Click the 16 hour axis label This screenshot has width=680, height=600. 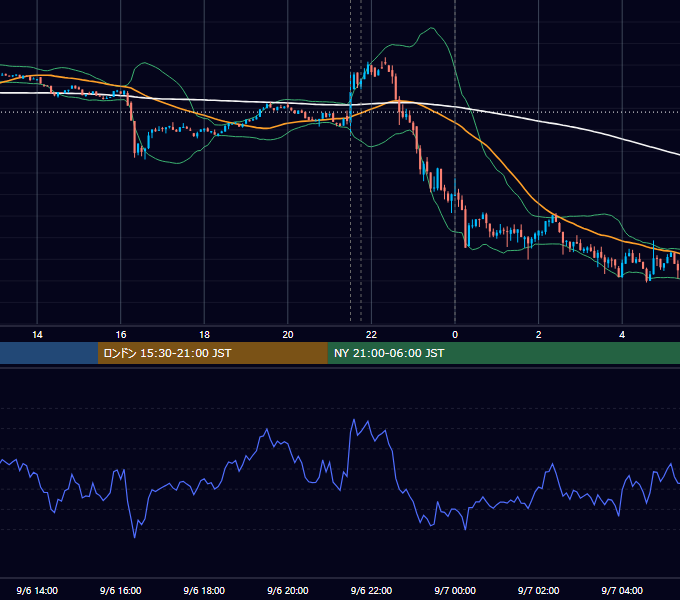121,335
